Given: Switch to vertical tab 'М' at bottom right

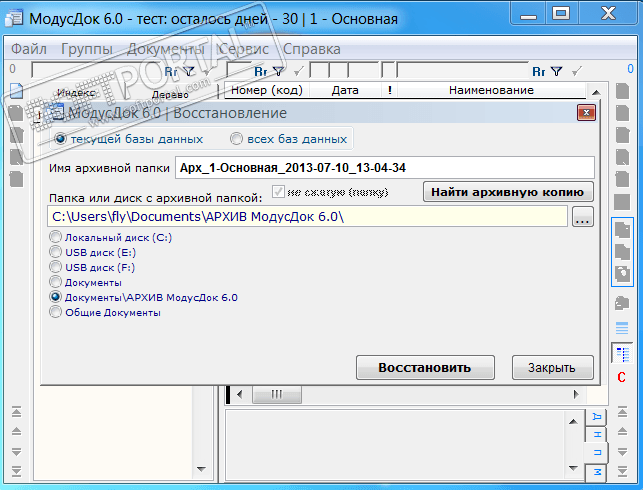Looking at the screenshot, I should (x=597, y=472).
